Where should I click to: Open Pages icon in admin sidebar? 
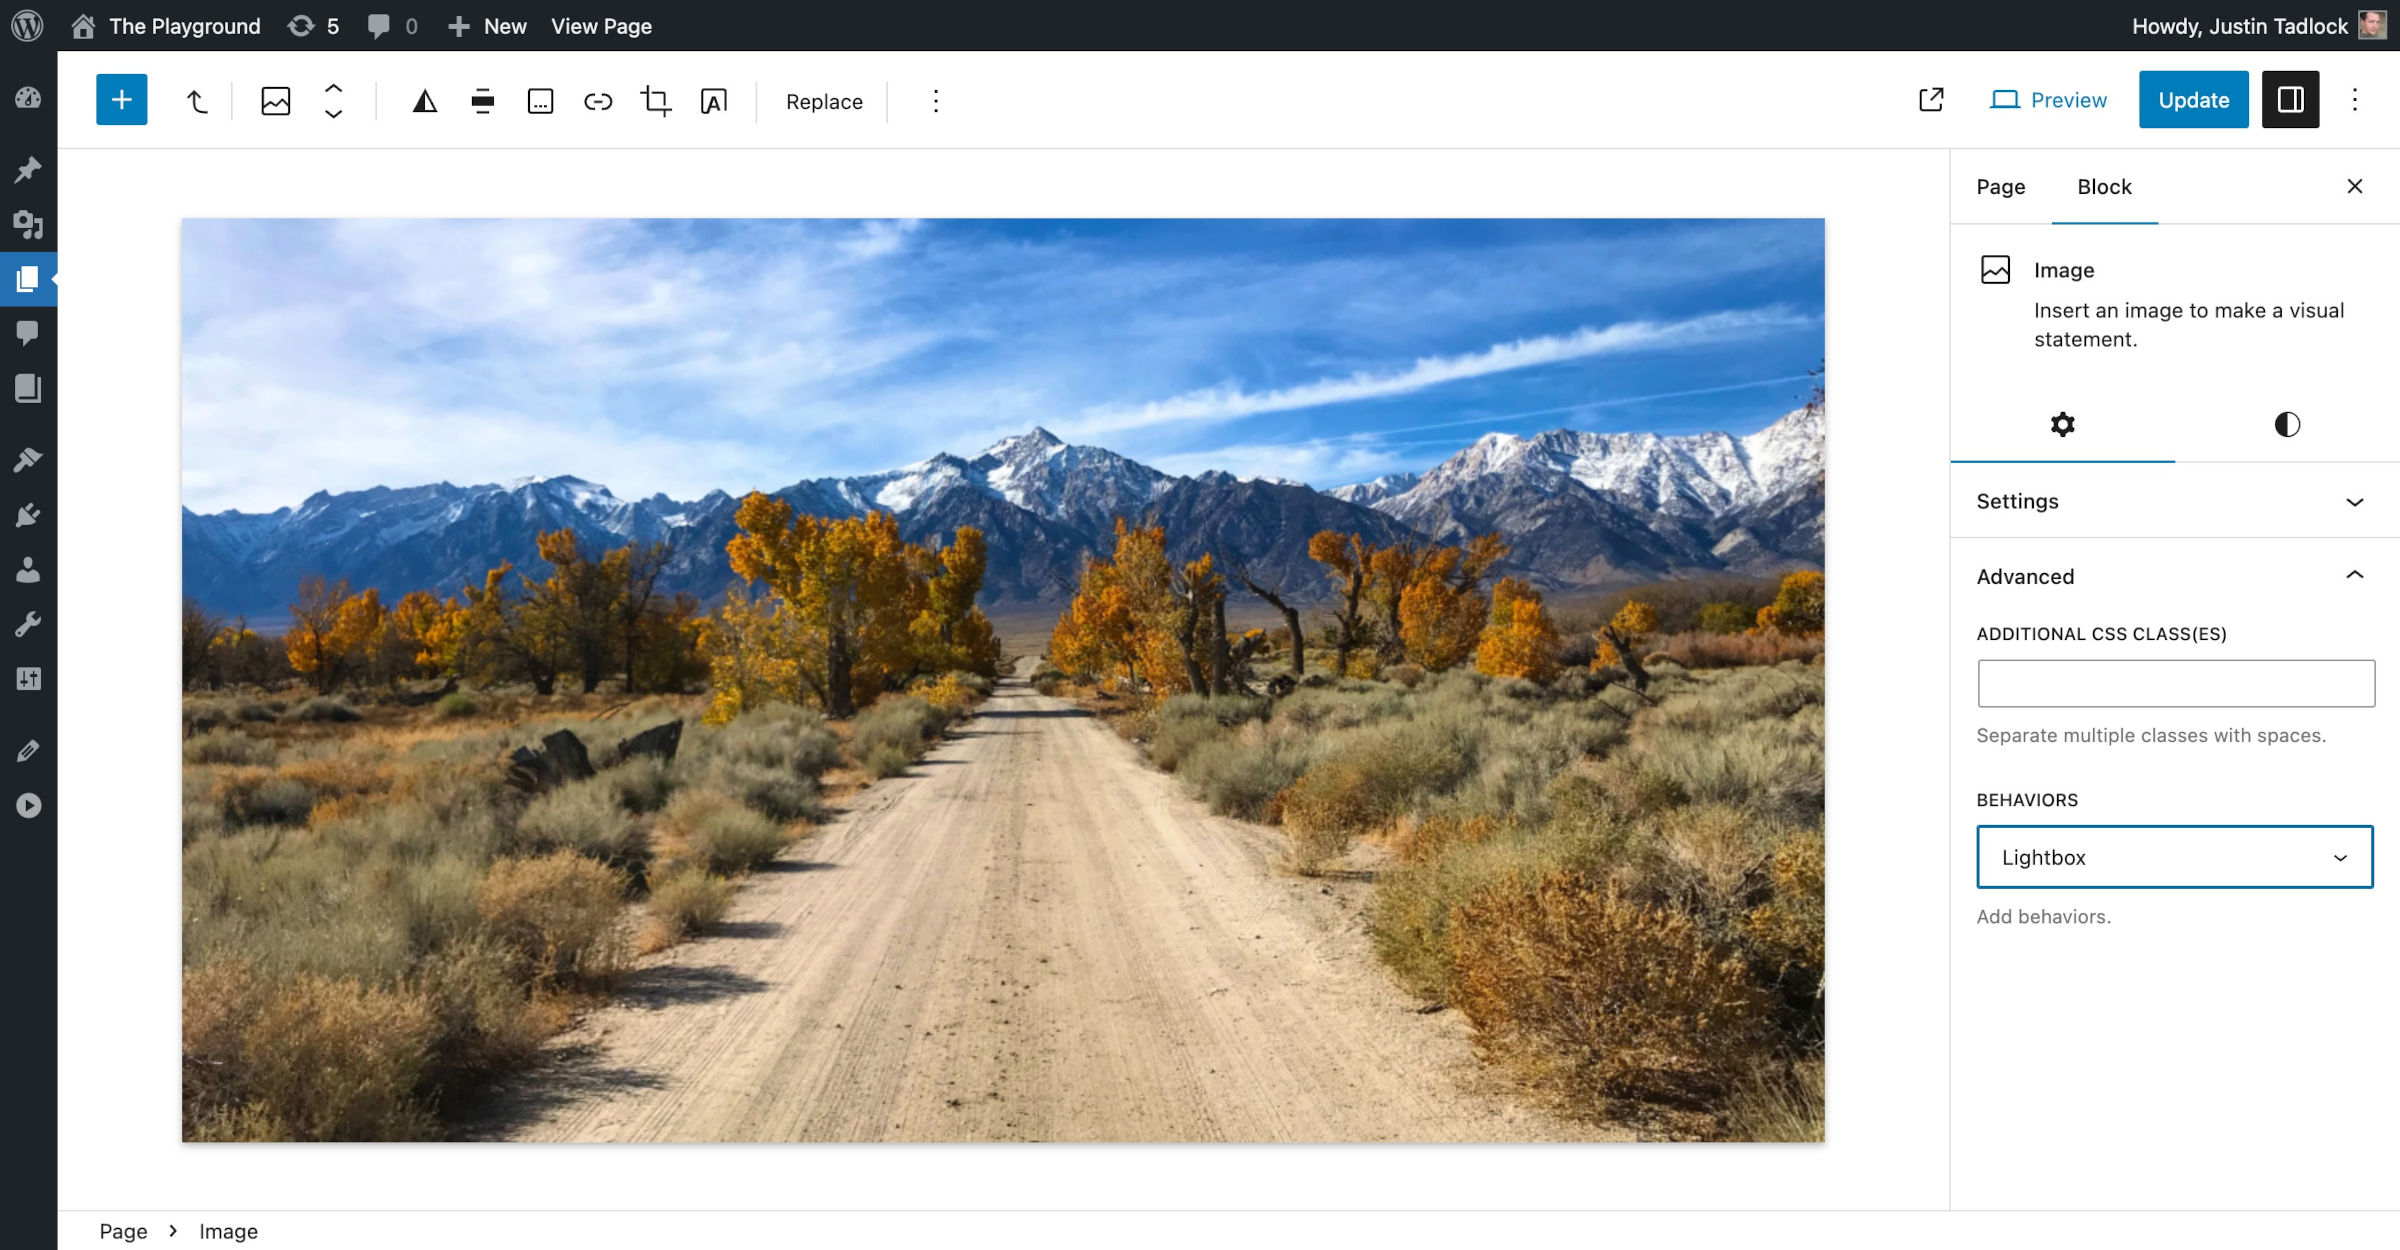coord(28,279)
